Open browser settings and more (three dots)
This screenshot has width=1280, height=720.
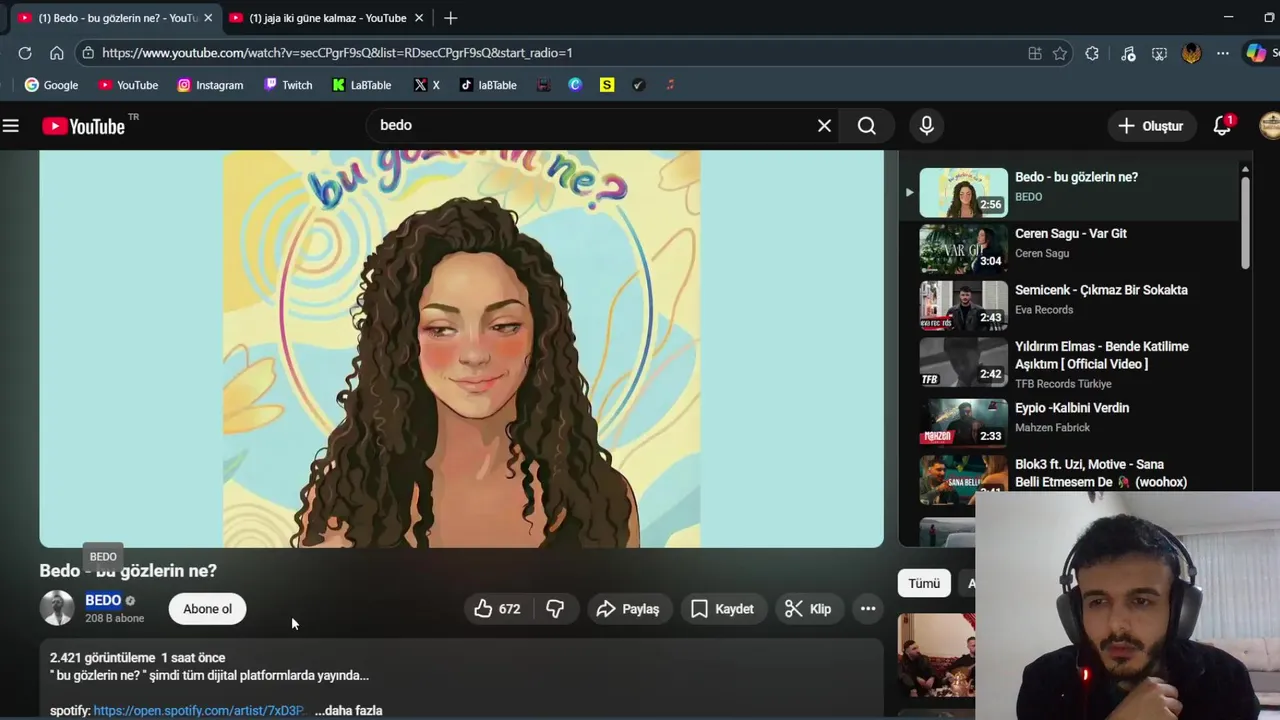coord(1223,53)
